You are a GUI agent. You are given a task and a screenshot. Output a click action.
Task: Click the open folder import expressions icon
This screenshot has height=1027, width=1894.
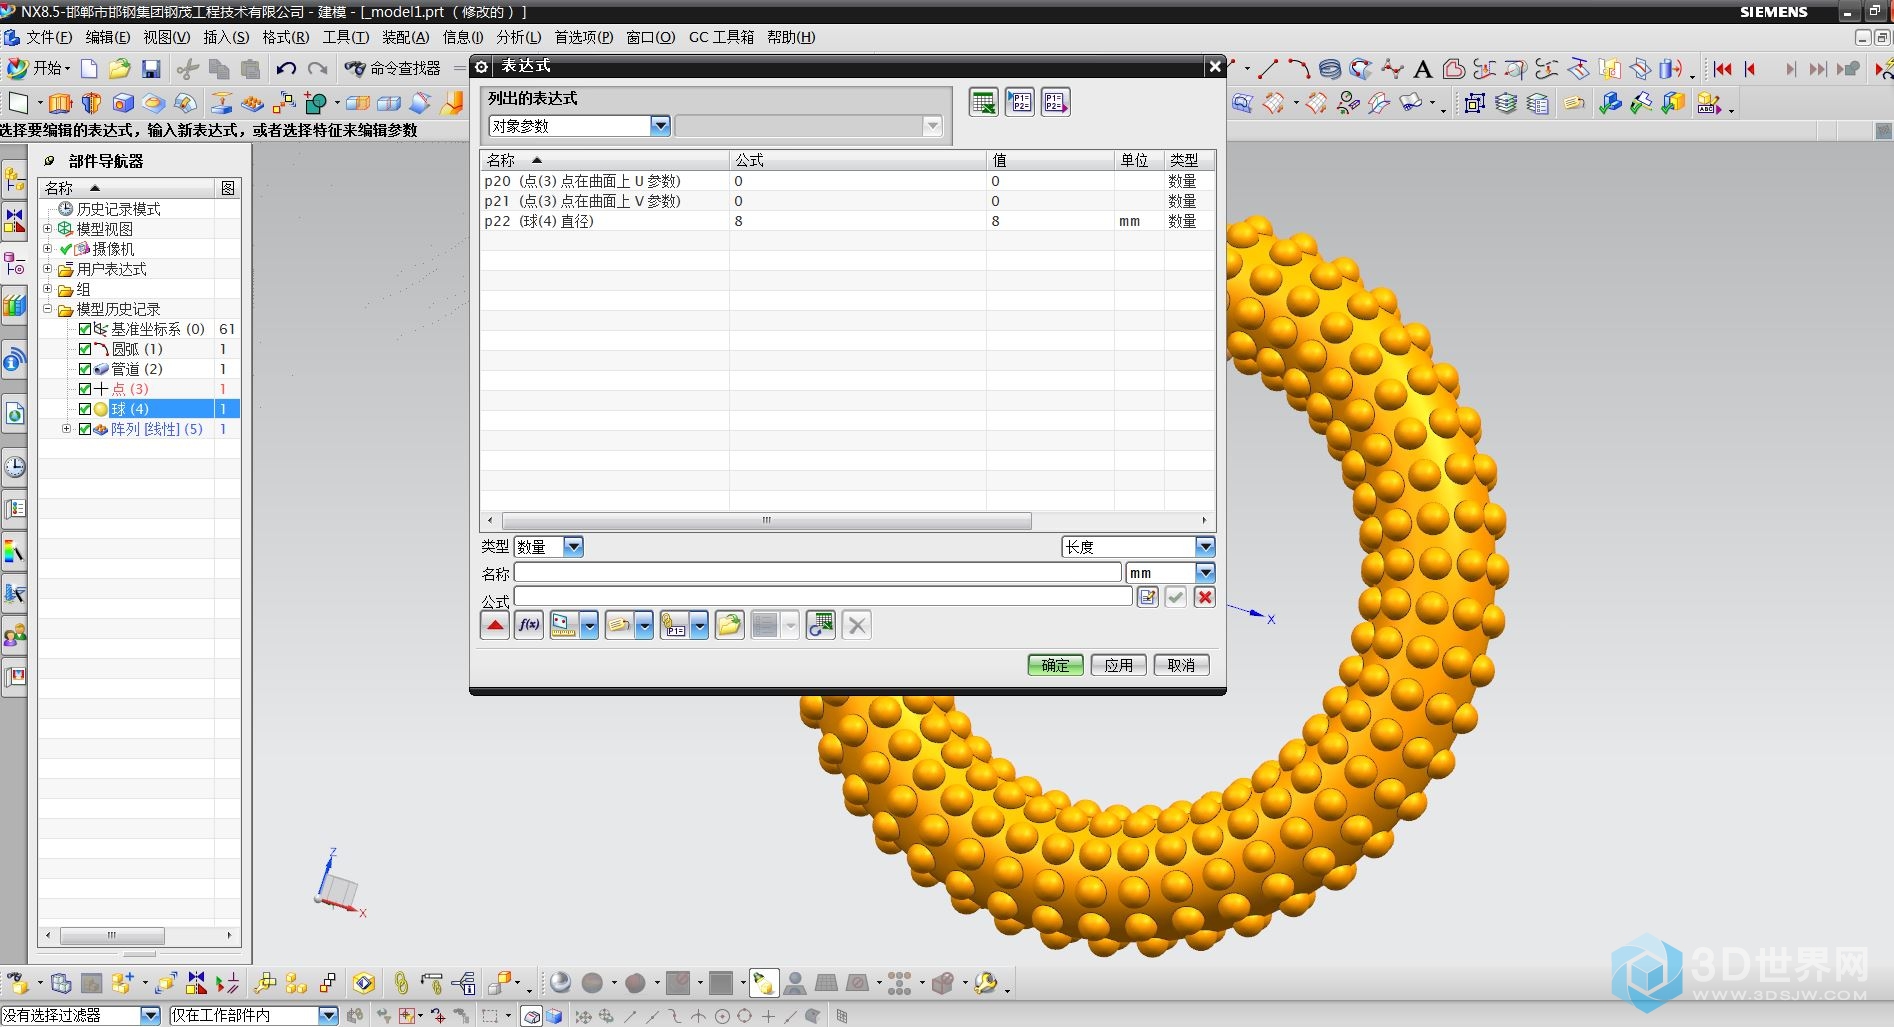730,625
